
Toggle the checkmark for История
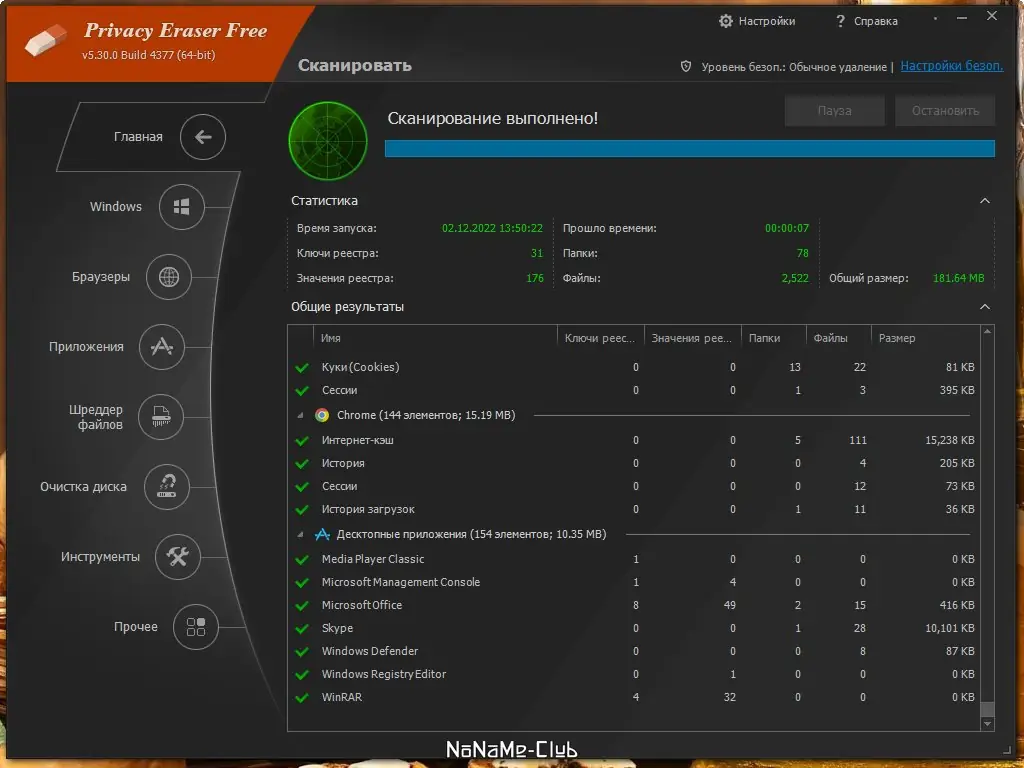tap(302, 464)
